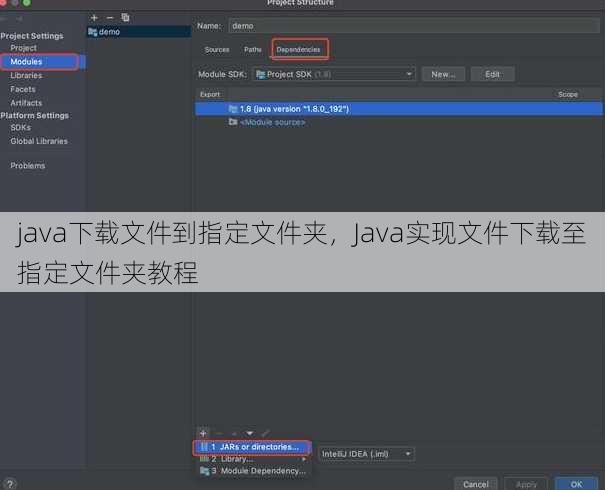Choose Library... menu option
Screen dimensions: 605x490
pos(252,459)
